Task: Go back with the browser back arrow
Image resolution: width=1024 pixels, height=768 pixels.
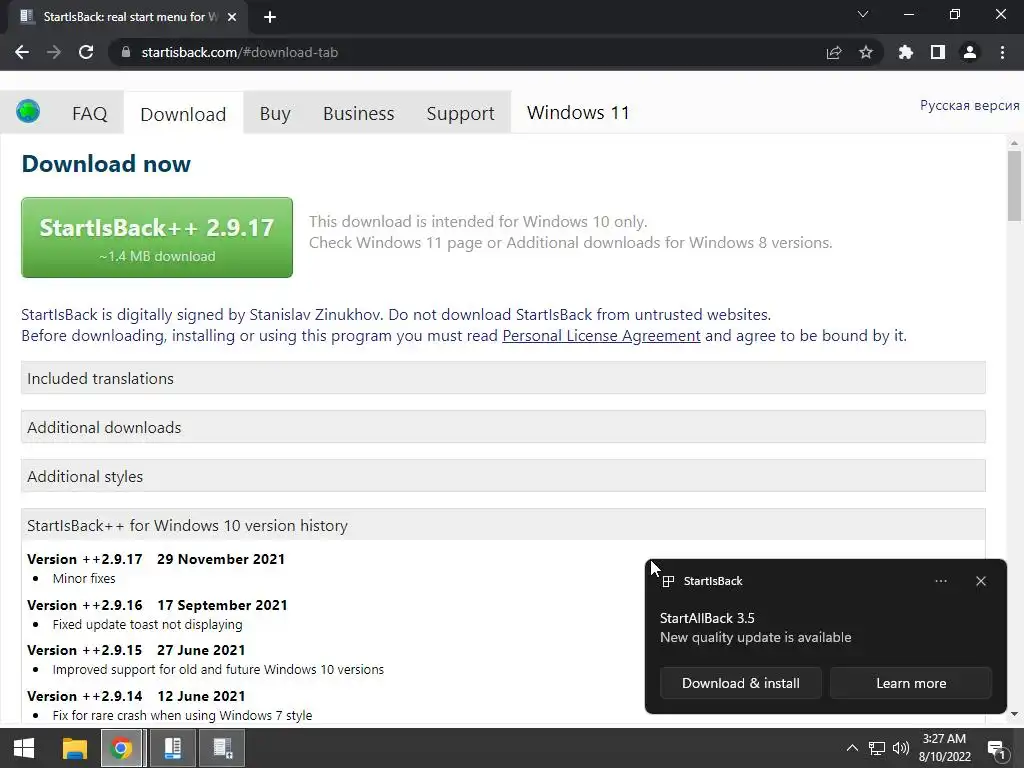Action: pyautogui.click(x=22, y=52)
